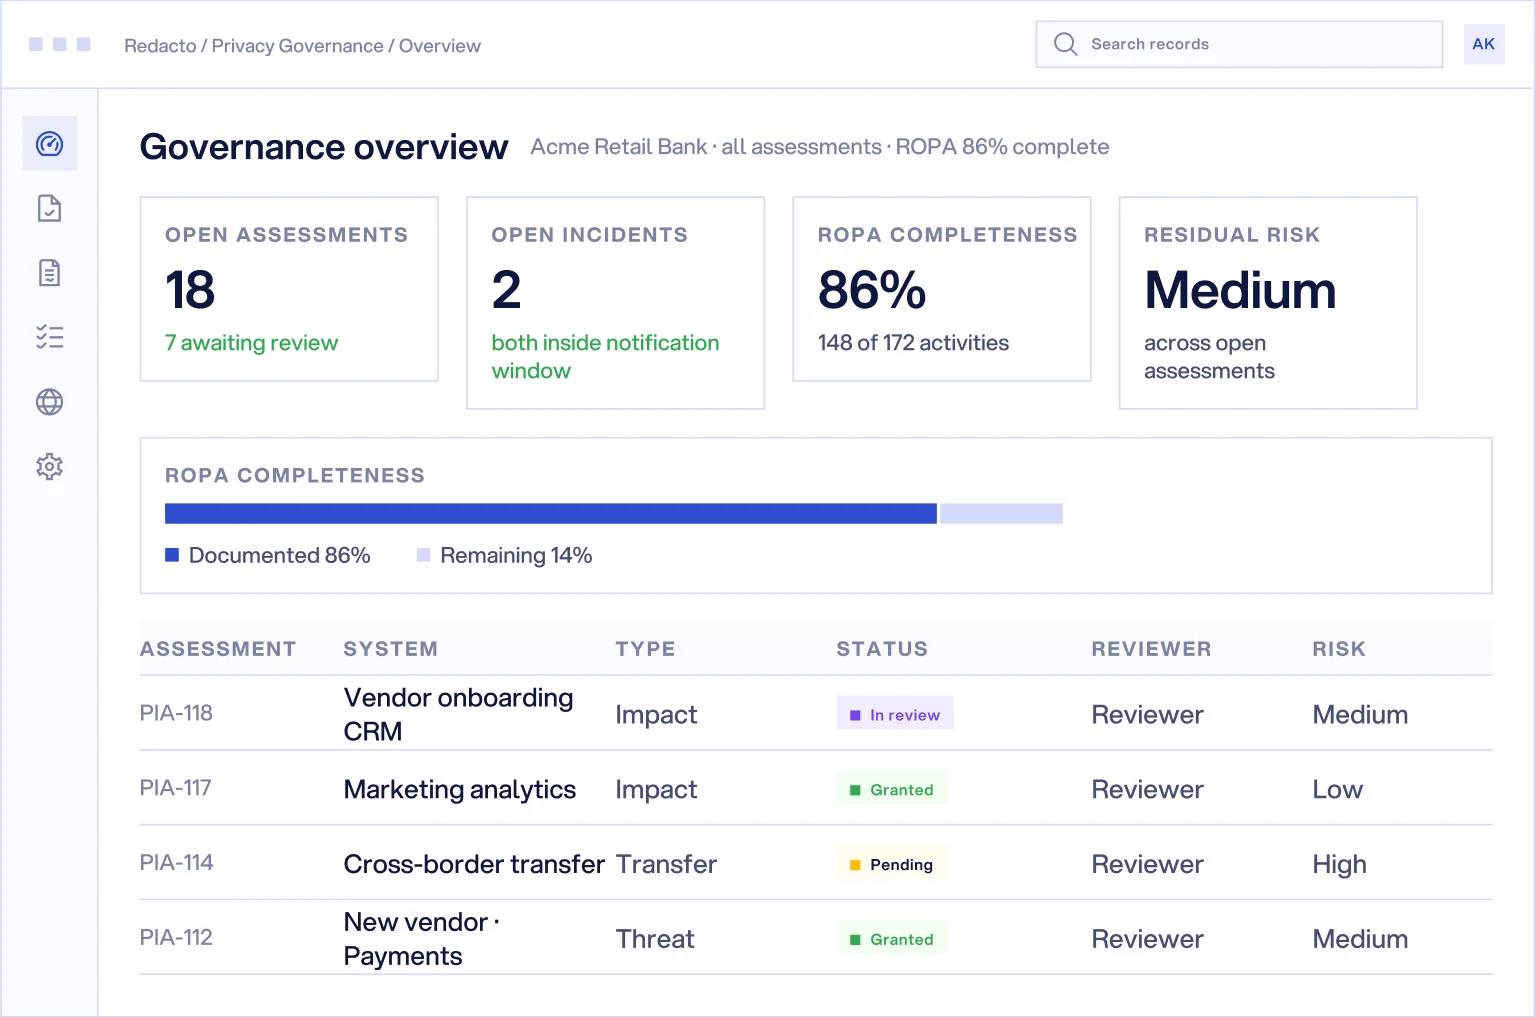Sort by the Status column header
1535x1017 pixels.
(882, 649)
